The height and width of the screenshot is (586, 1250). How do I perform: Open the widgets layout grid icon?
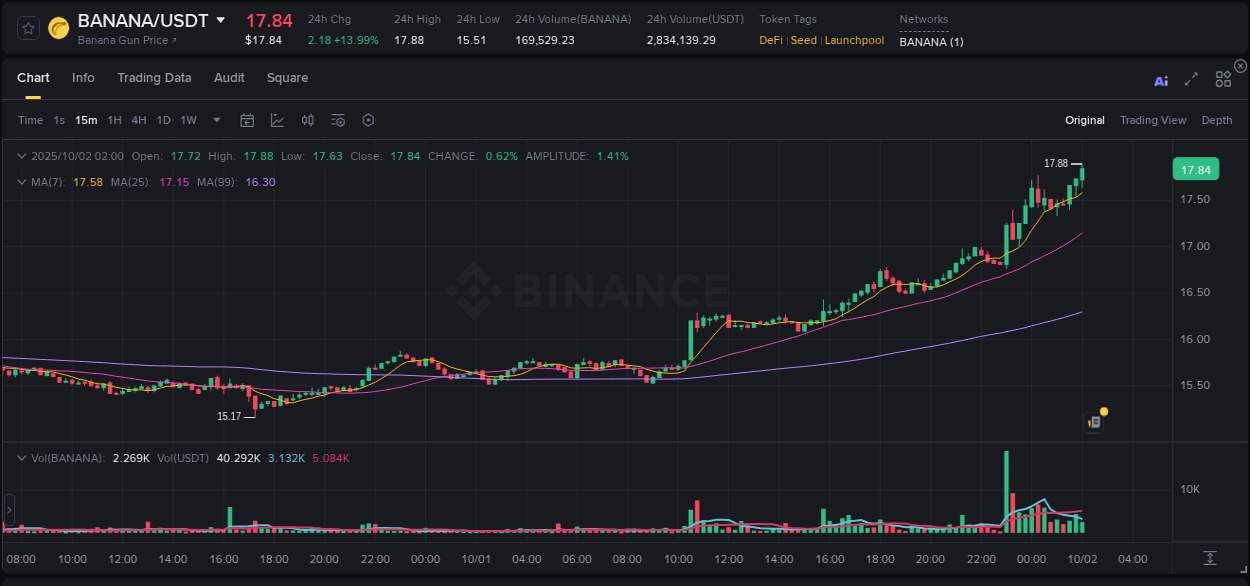click(x=1223, y=79)
